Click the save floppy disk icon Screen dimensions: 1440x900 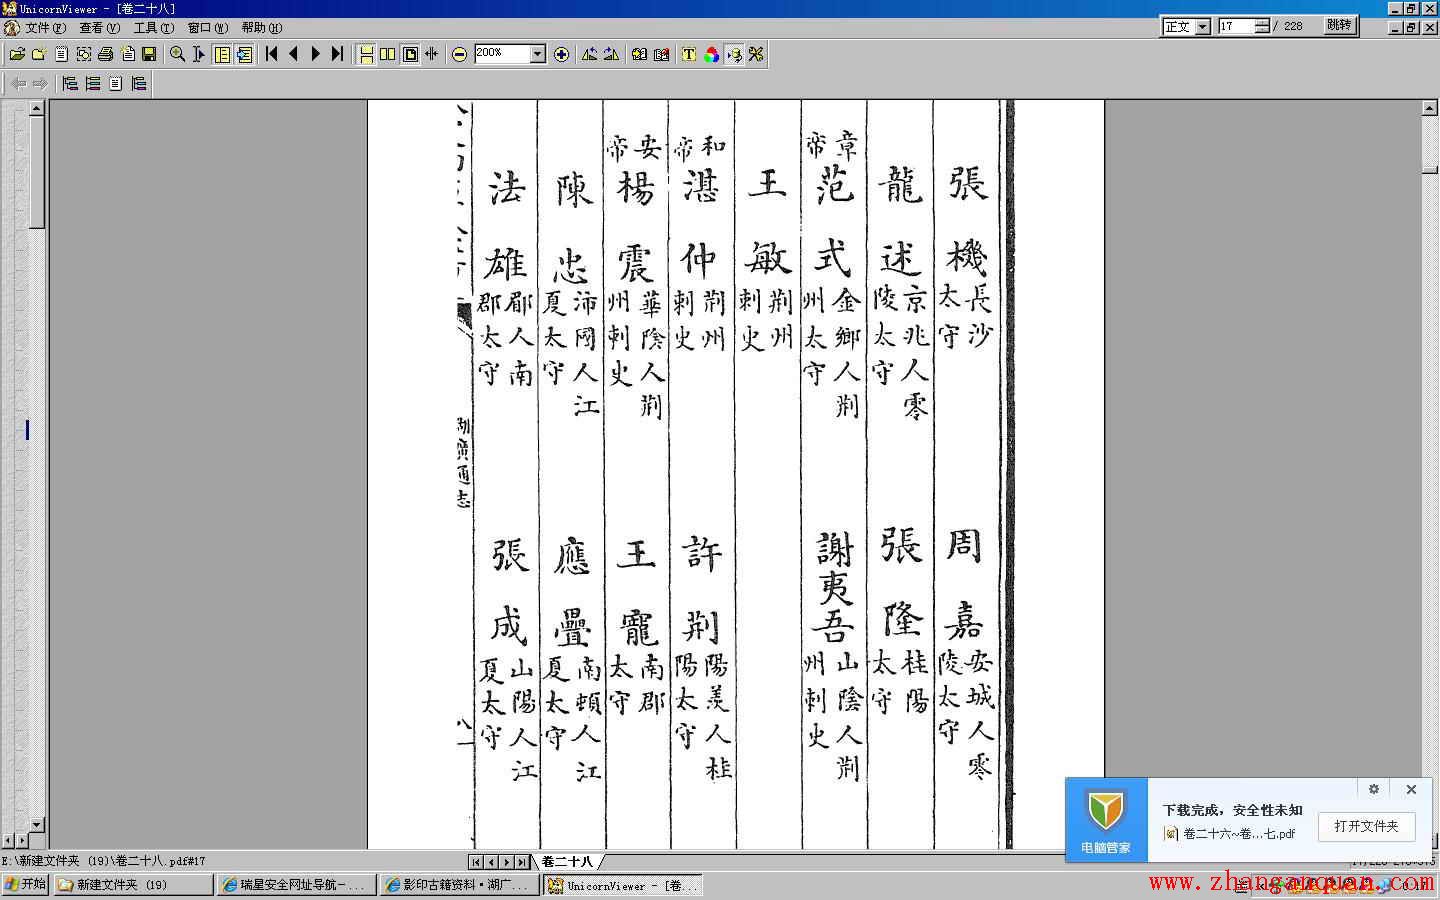pyautogui.click(x=149, y=54)
